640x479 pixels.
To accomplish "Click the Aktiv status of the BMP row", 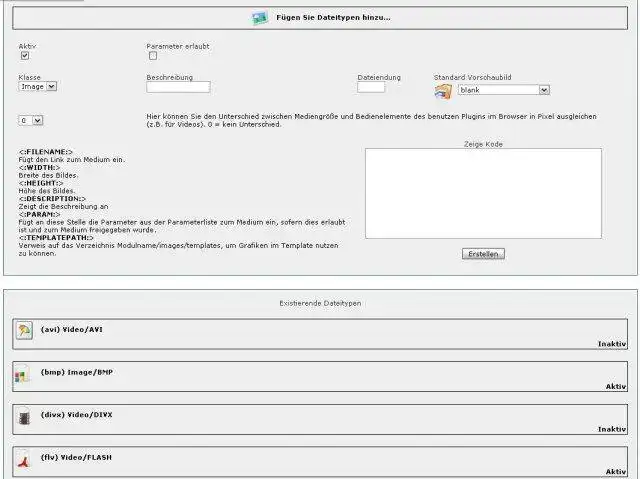I will (x=616, y=386).
